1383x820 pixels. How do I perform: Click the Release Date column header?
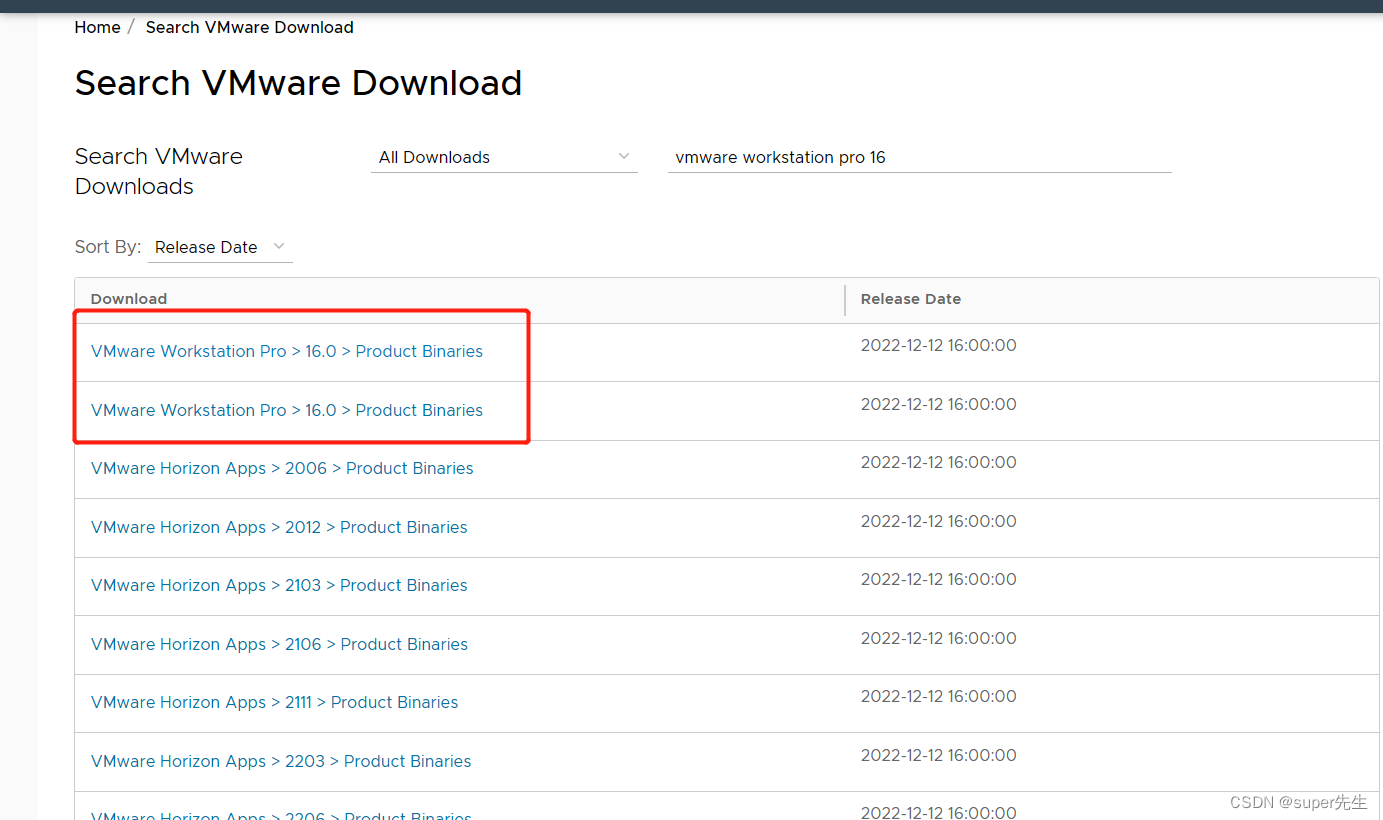coord(910,299)
